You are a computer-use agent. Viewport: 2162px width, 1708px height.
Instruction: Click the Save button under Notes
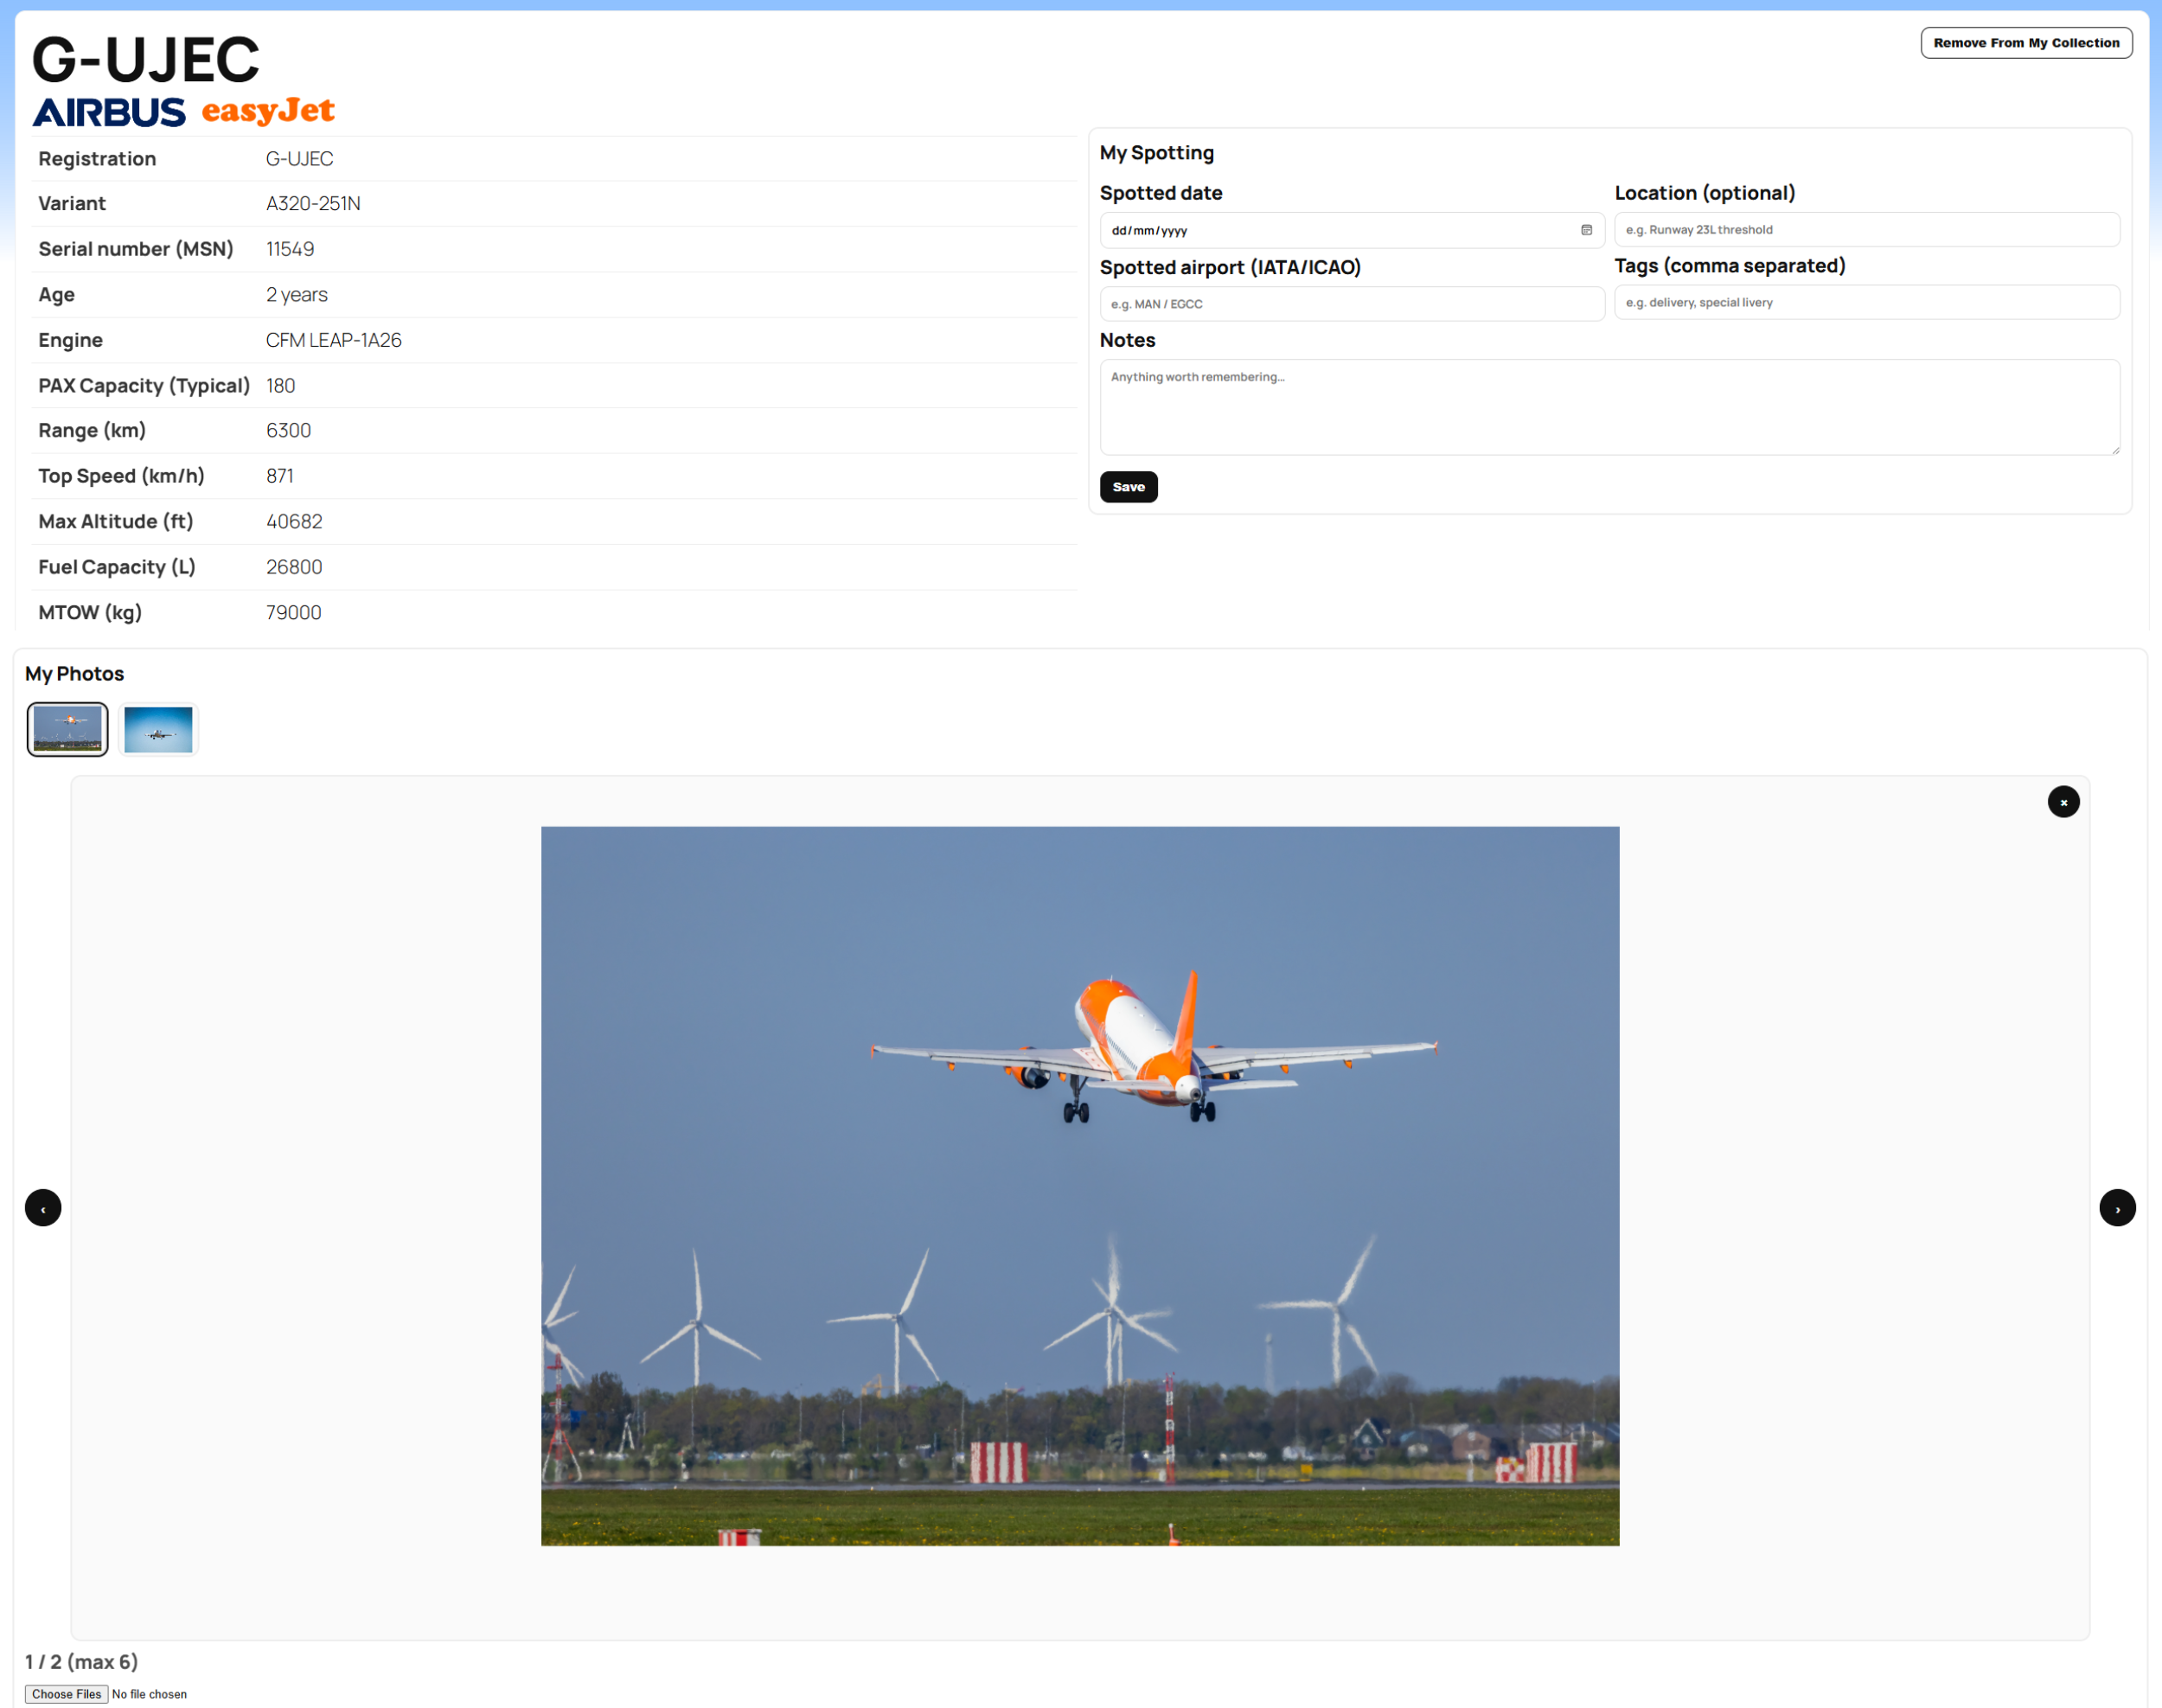(x=1128, y=487)
